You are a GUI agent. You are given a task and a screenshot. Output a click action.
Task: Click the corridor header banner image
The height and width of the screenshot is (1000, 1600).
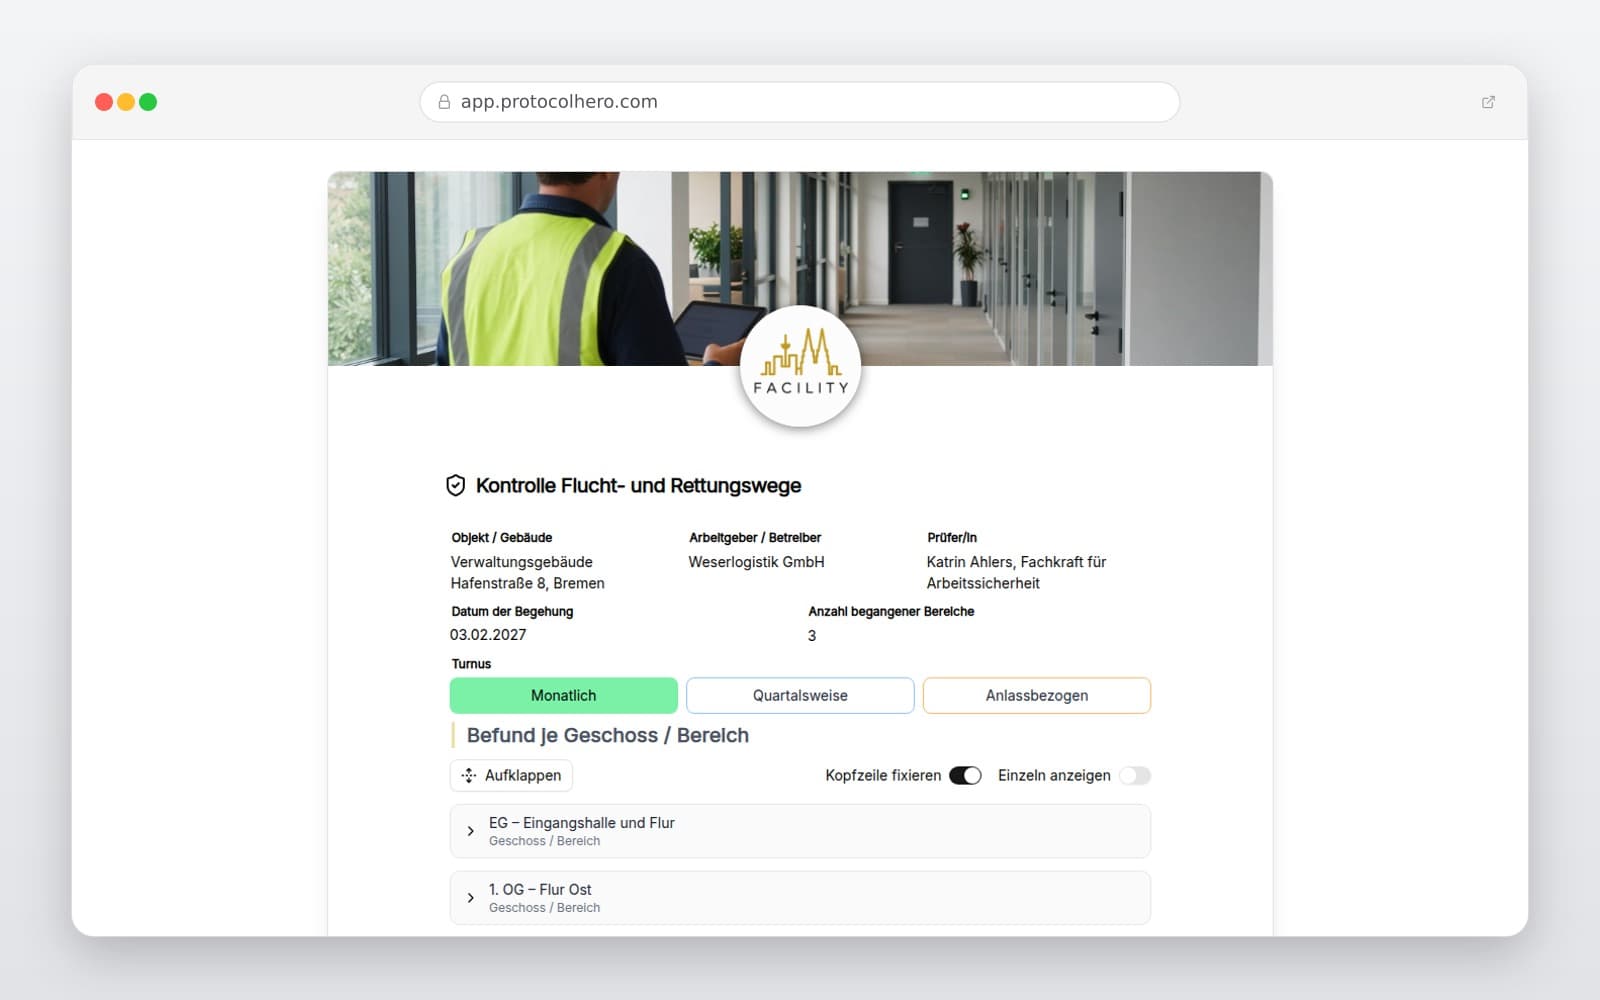800,268
